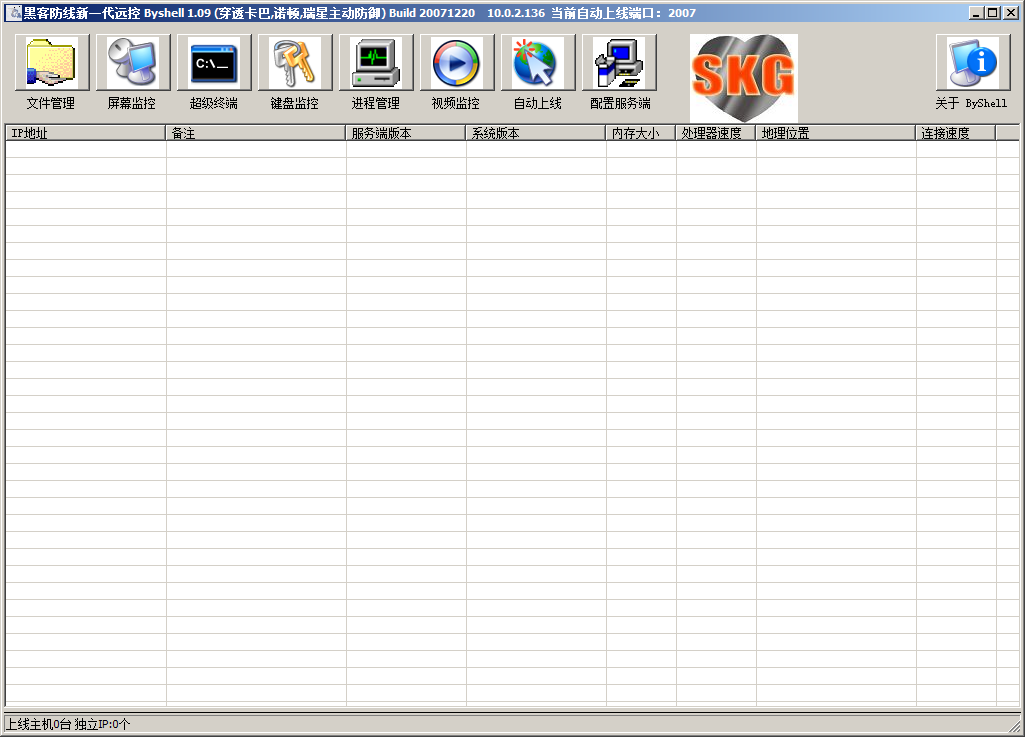Click the 处理器速度 column header
Image resolution: width=1025 pixels, height=737 pixels.
[x=716, y=133]
